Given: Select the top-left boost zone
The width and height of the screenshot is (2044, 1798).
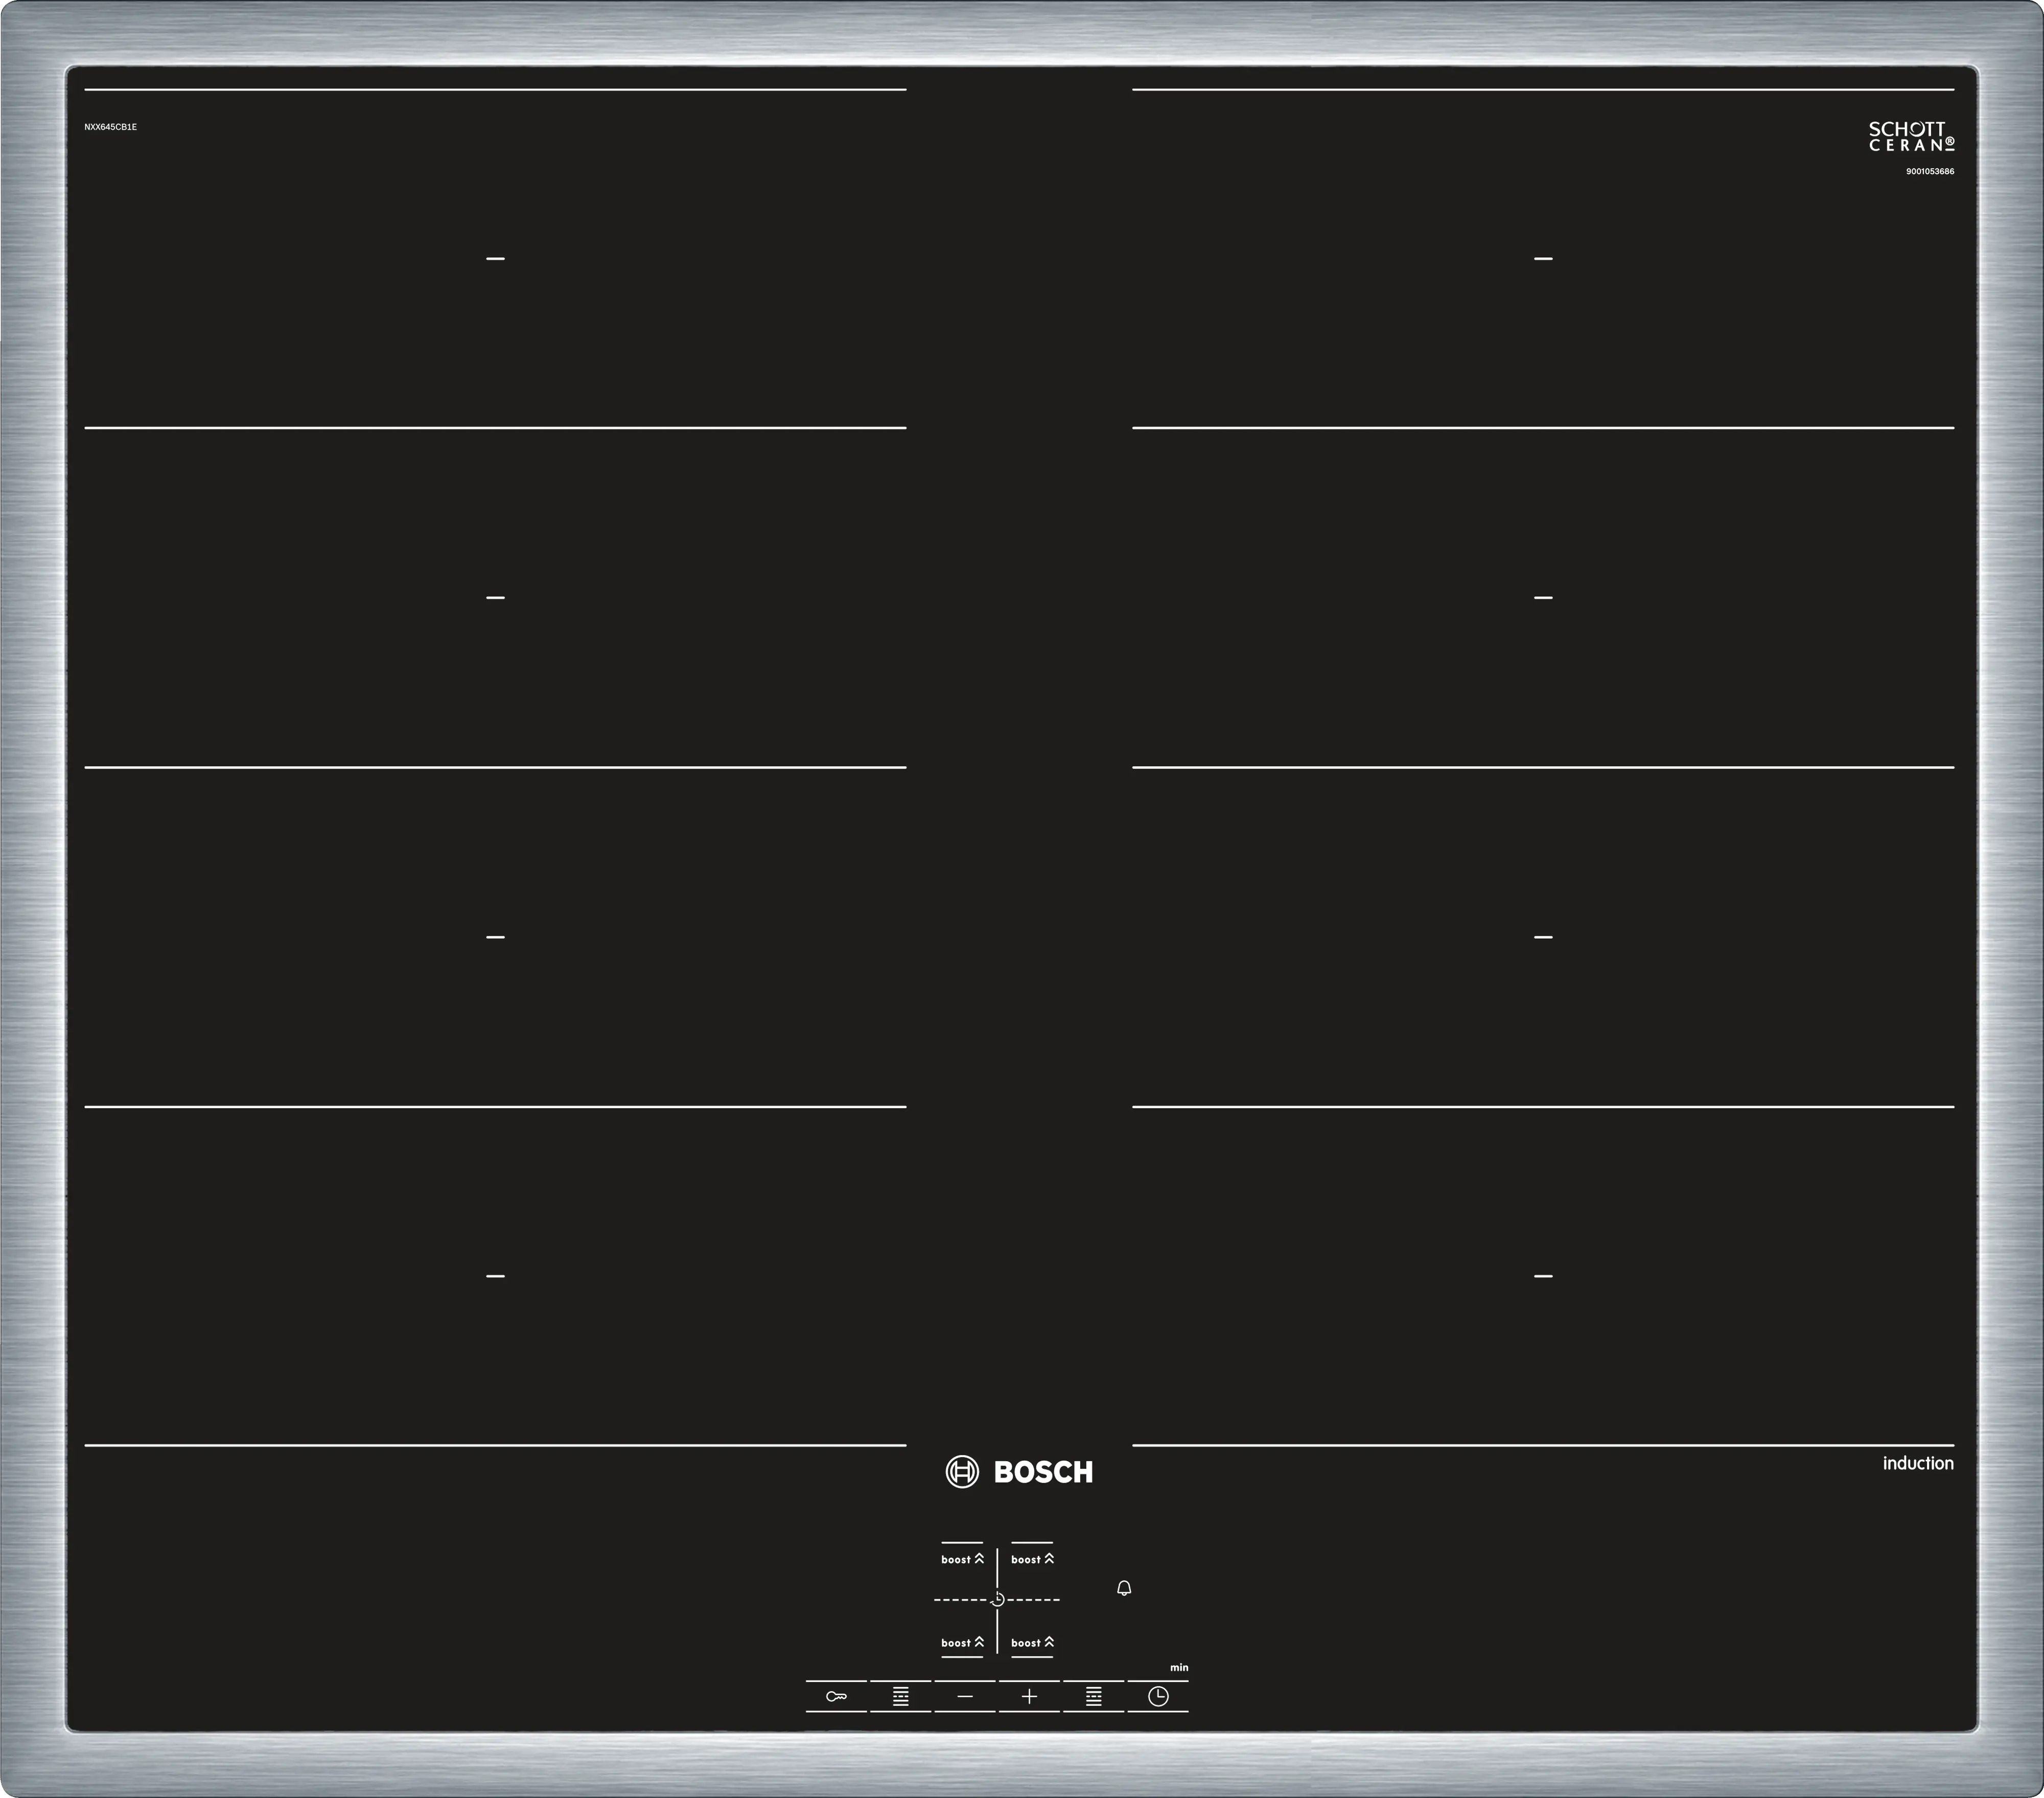Looking at the screenshot, I should pos(962,1559).
